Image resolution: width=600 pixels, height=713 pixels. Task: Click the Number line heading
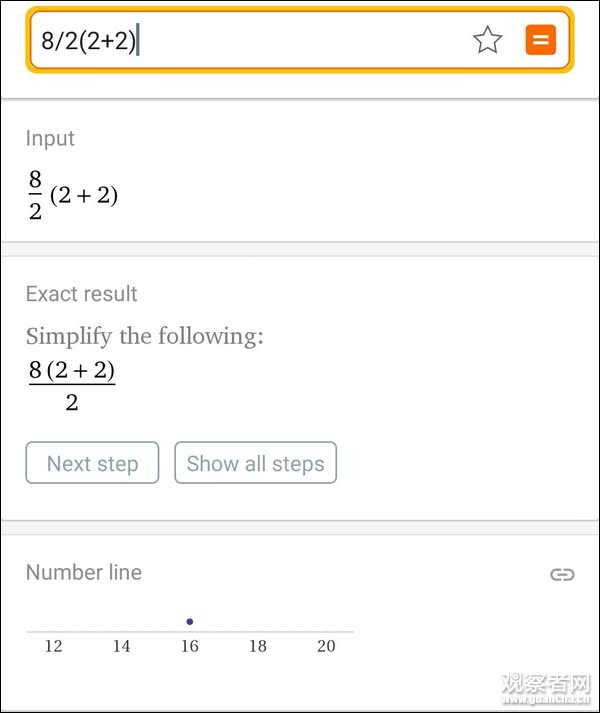pyautogui.click(x=83, y=572)
